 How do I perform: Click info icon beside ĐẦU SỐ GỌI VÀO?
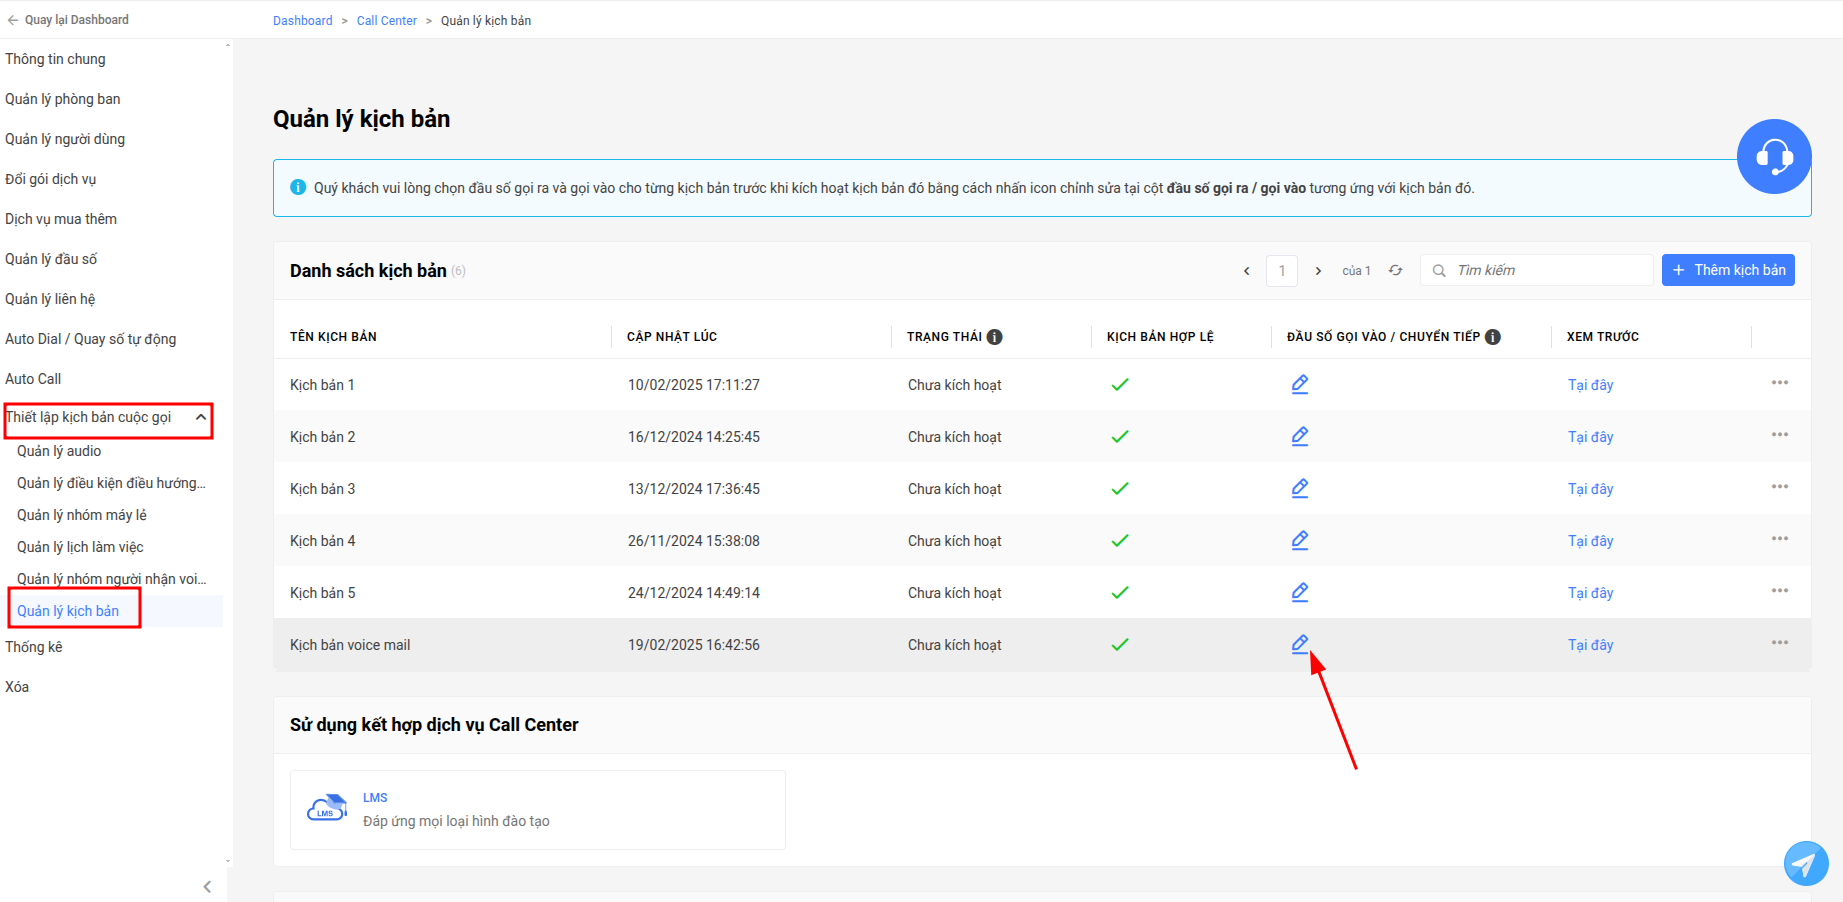pos(1493,337)
